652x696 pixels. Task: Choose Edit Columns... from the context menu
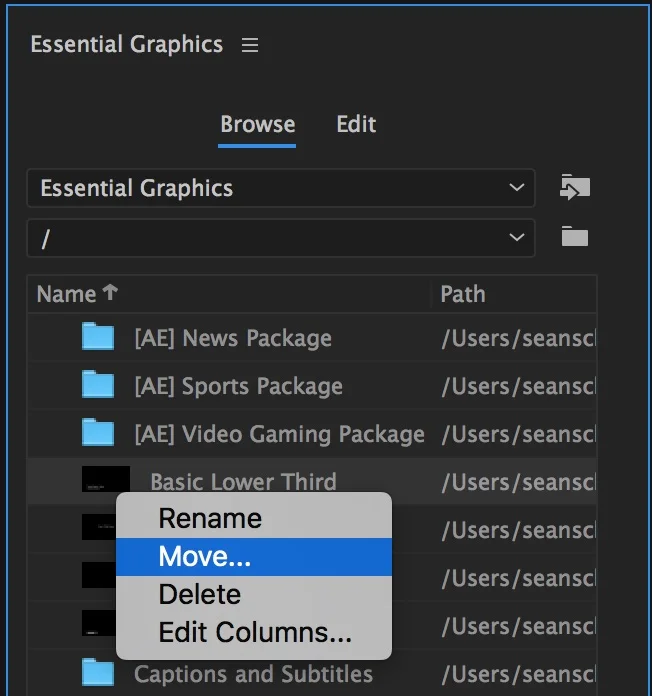pyautogui.click(x=254, y=632)
